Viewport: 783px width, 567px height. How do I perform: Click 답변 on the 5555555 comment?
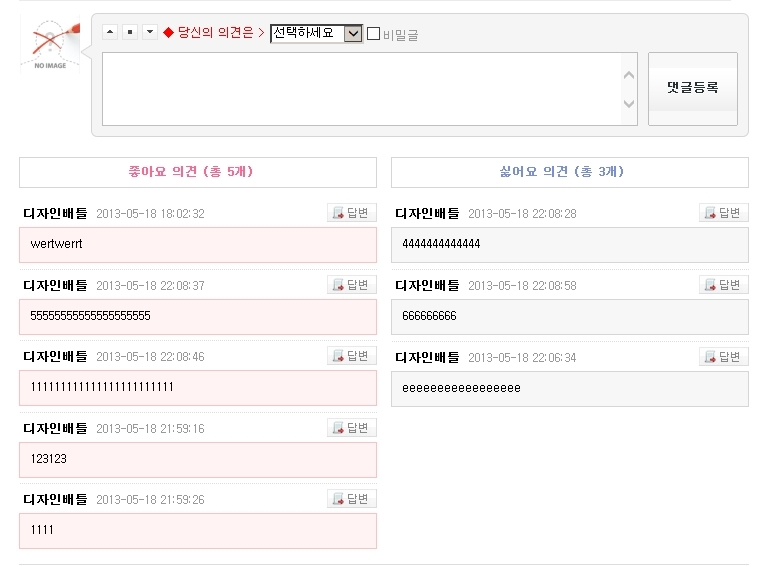pos(352,285)
